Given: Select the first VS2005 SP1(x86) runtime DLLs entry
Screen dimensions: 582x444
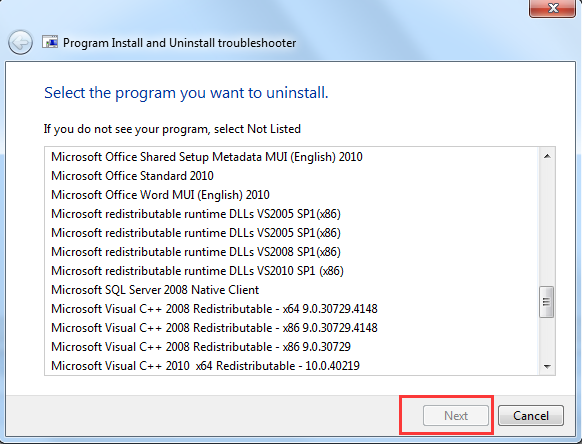Looking at the screenshot, I should tap(196, 214).
